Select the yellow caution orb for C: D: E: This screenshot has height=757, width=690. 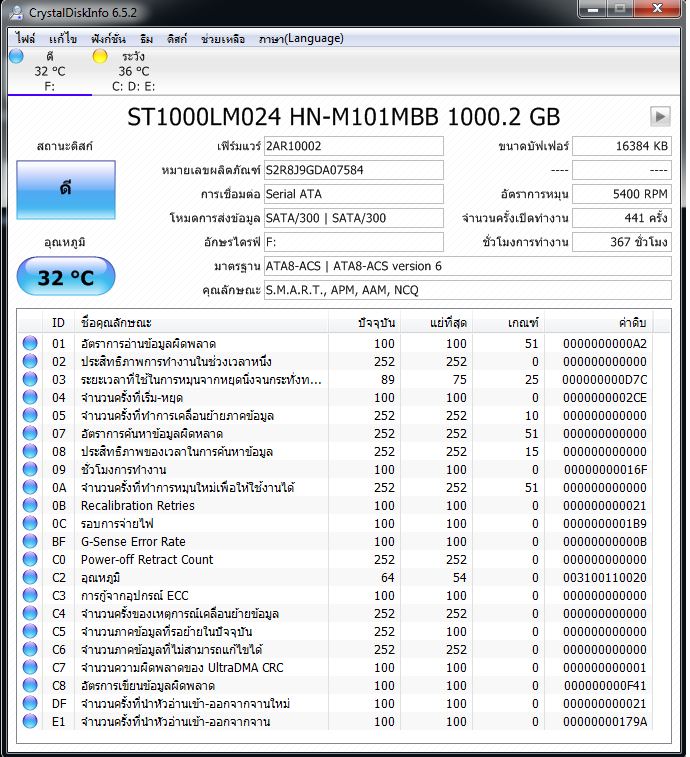(x=100, y=56)
